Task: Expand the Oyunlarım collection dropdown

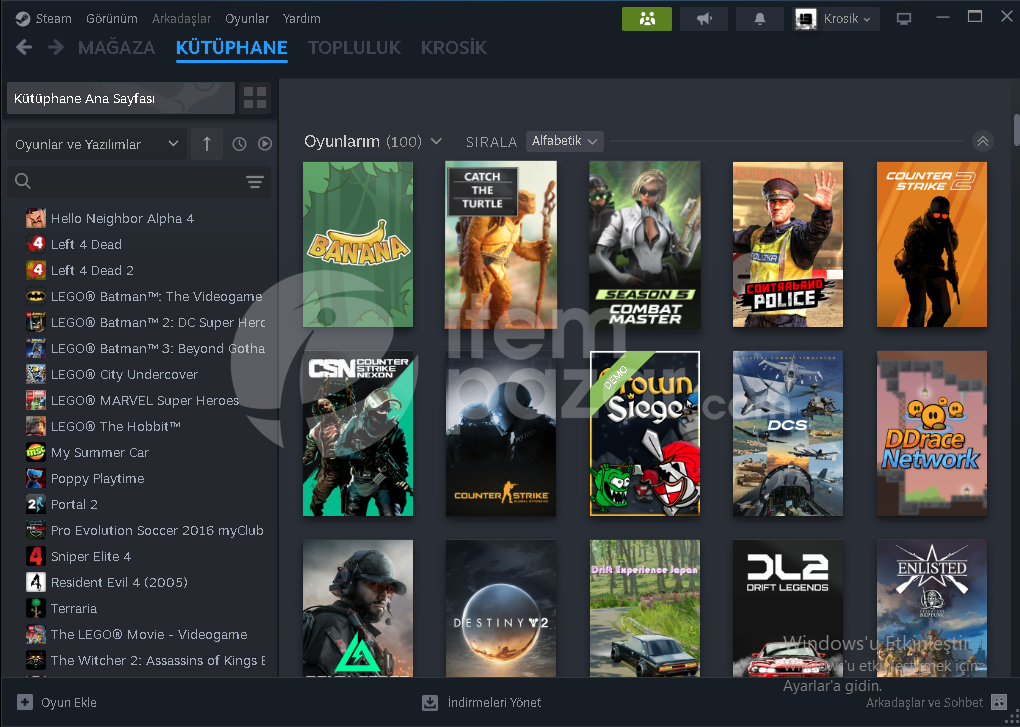Action: pyautogui.click(x=436, y=141)
